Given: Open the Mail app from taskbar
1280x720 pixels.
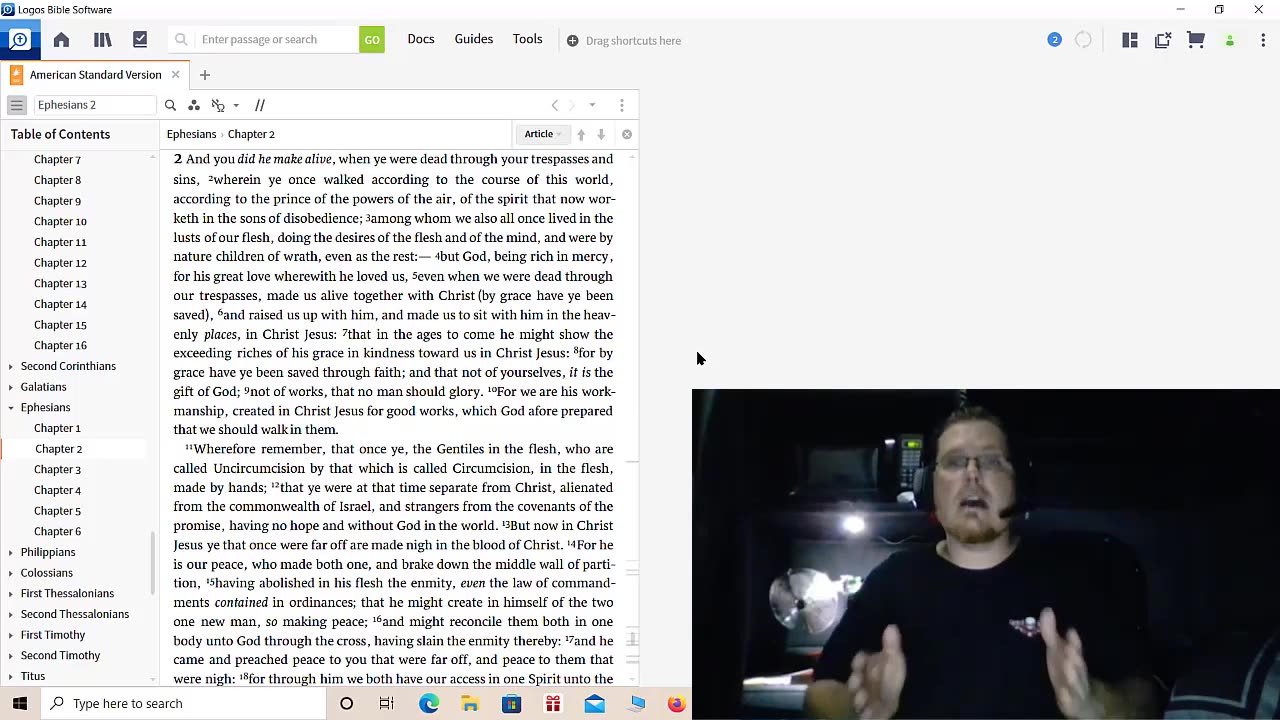Looking at the screenshot, I should coord(595,704).
